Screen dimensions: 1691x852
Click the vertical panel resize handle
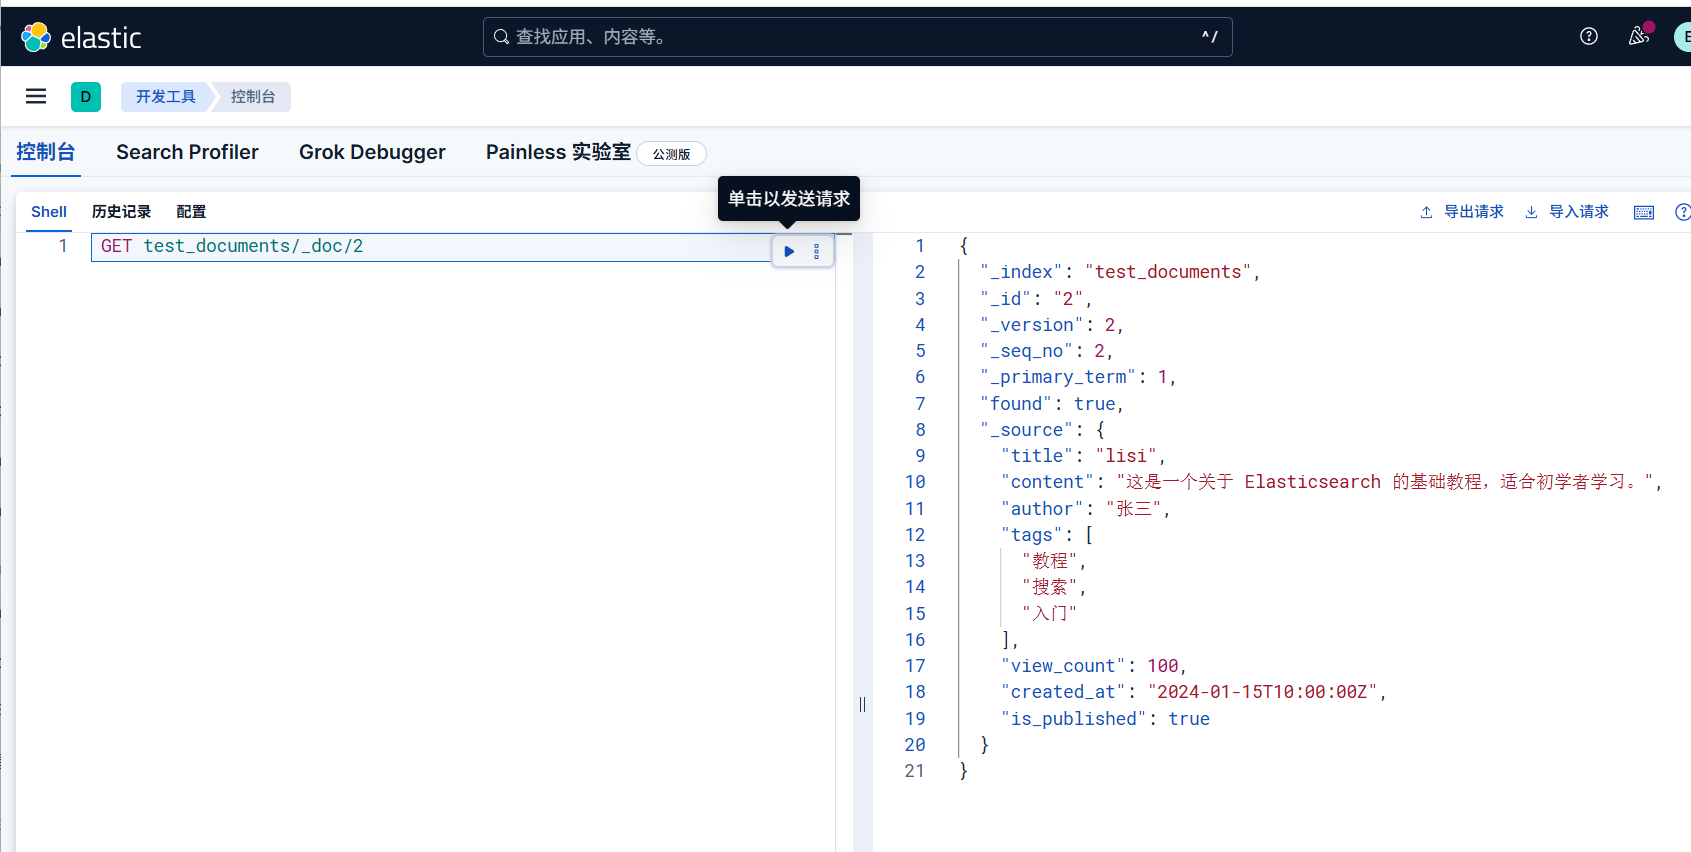(x=862, y=704)
